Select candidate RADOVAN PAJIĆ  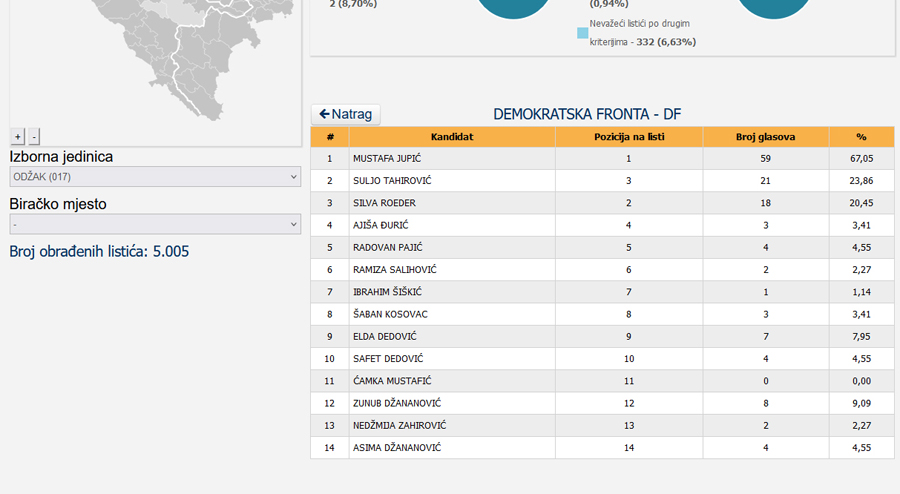[x=387, y=247]
